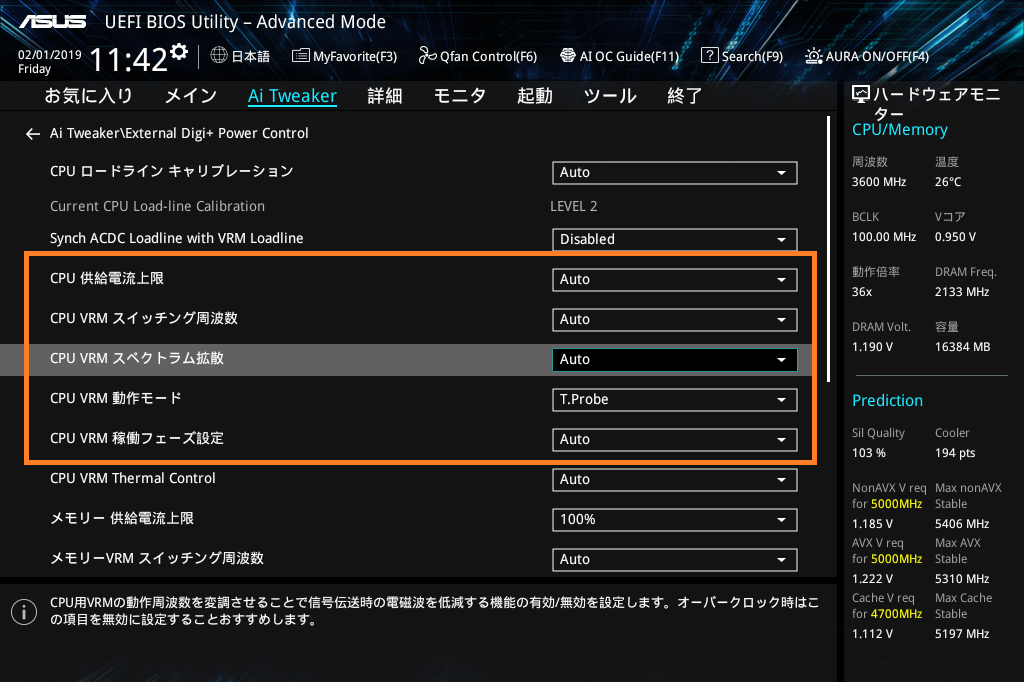The height and width of the screenshot is (682, 1024).
Task: Launch AI OC Guide(F11)
Action: click(x=620, y=56)
